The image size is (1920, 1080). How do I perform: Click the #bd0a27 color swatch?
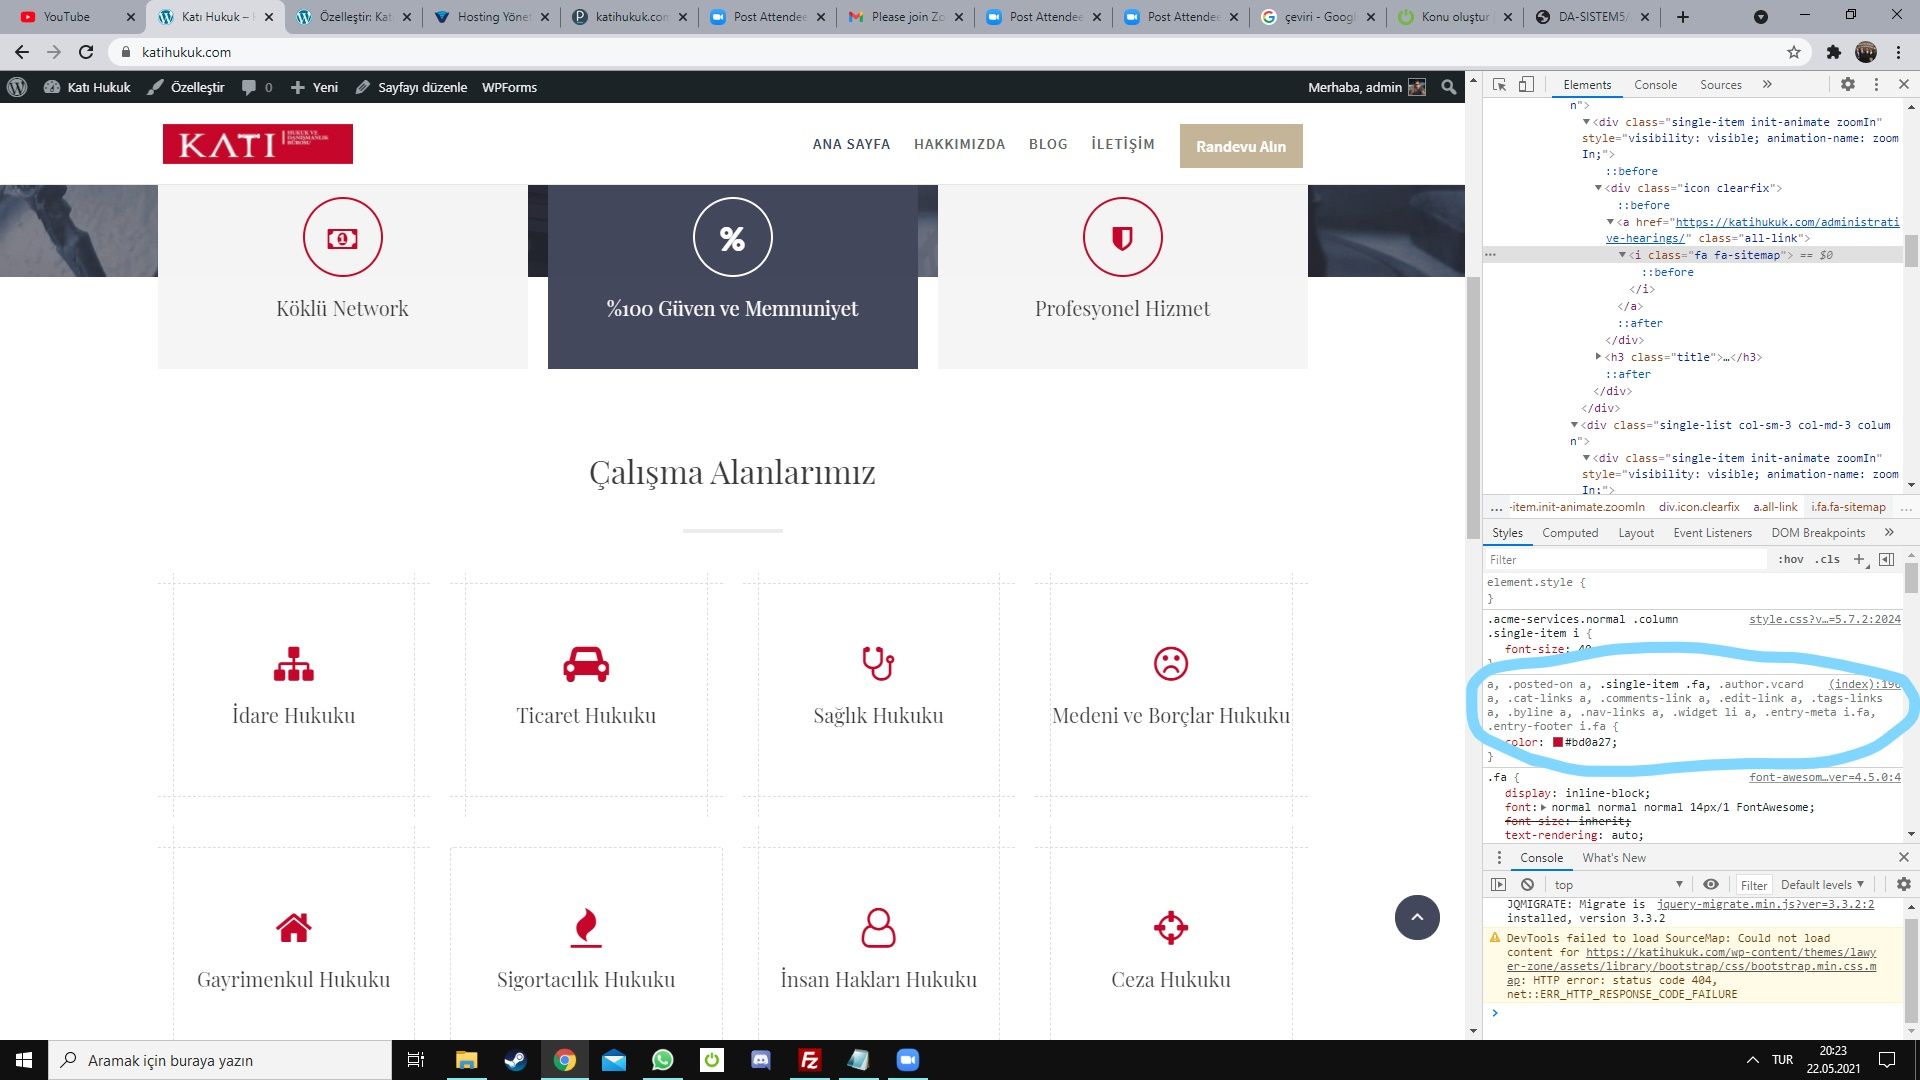(1557, 742)
